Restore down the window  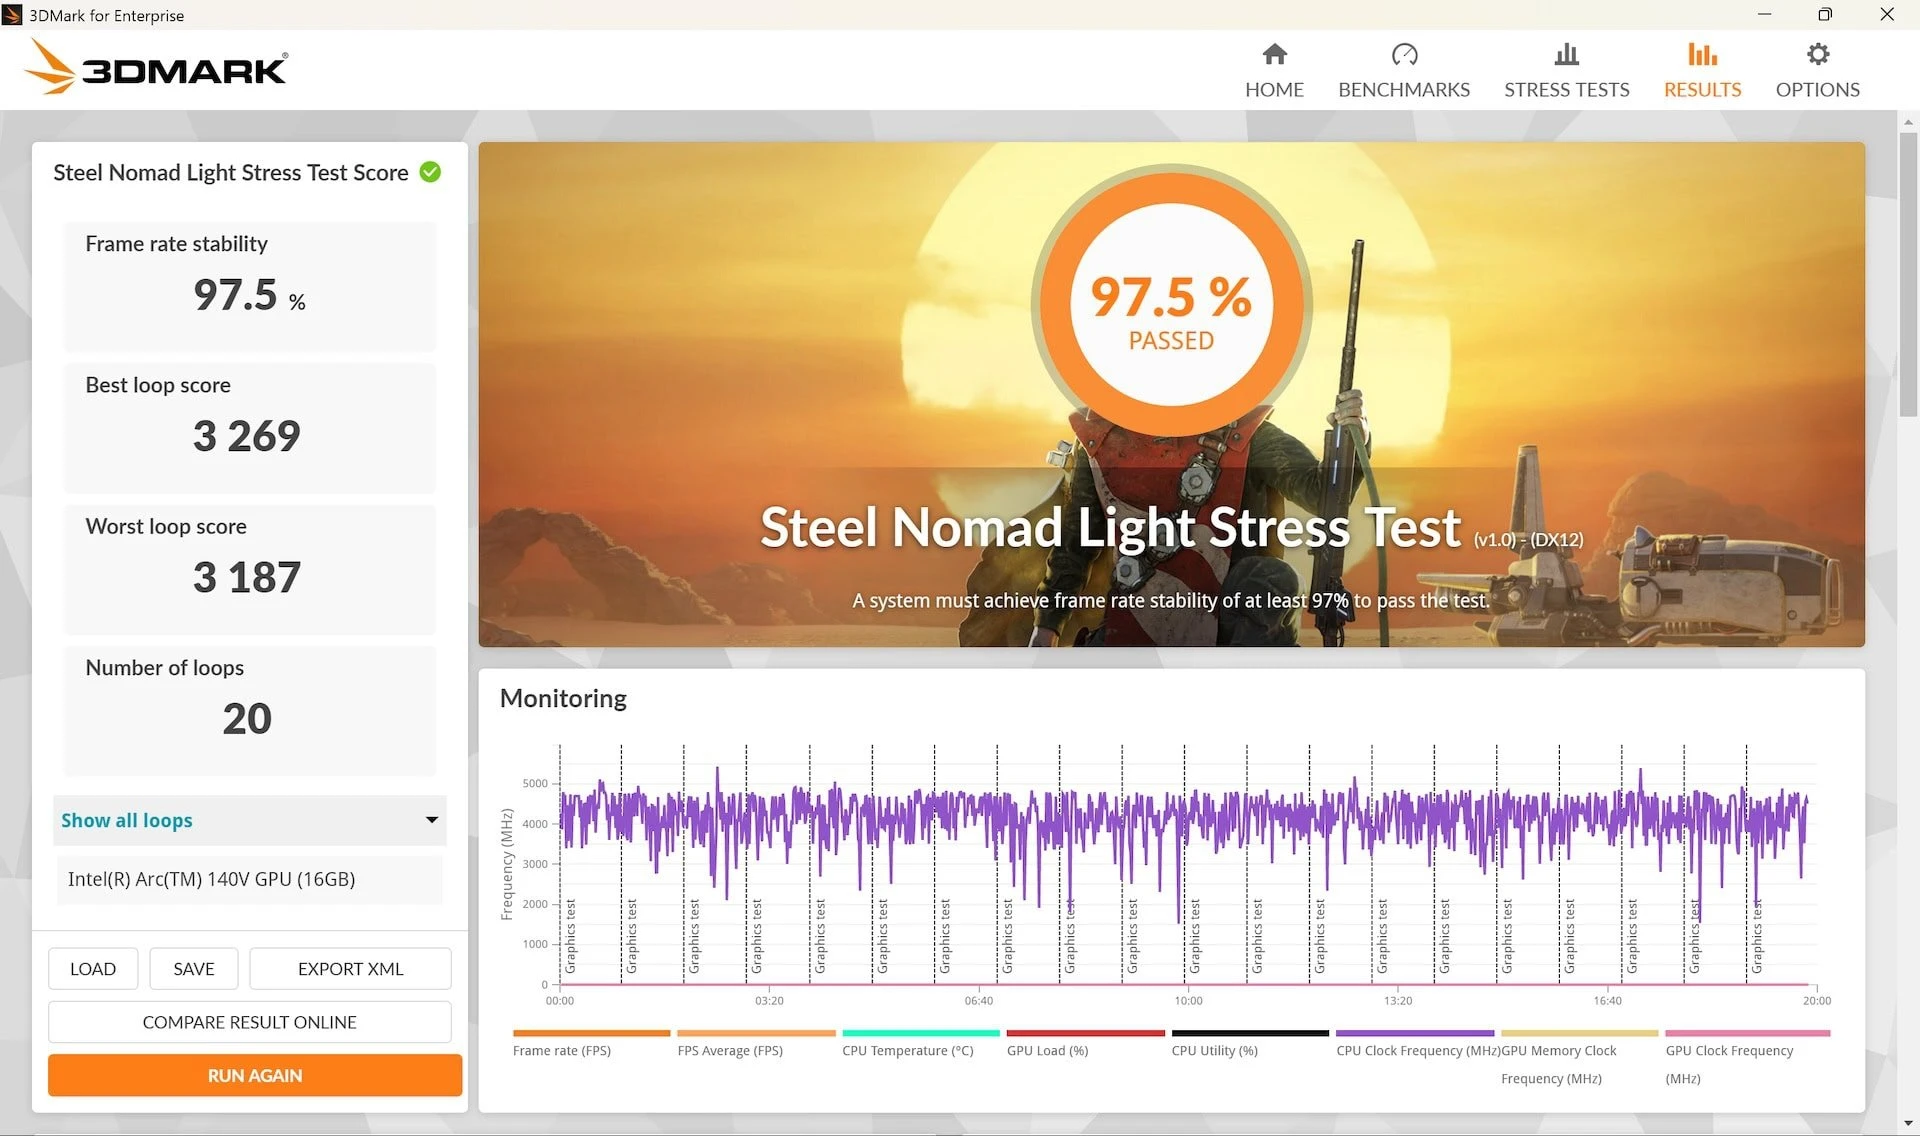coord(1825,14)
